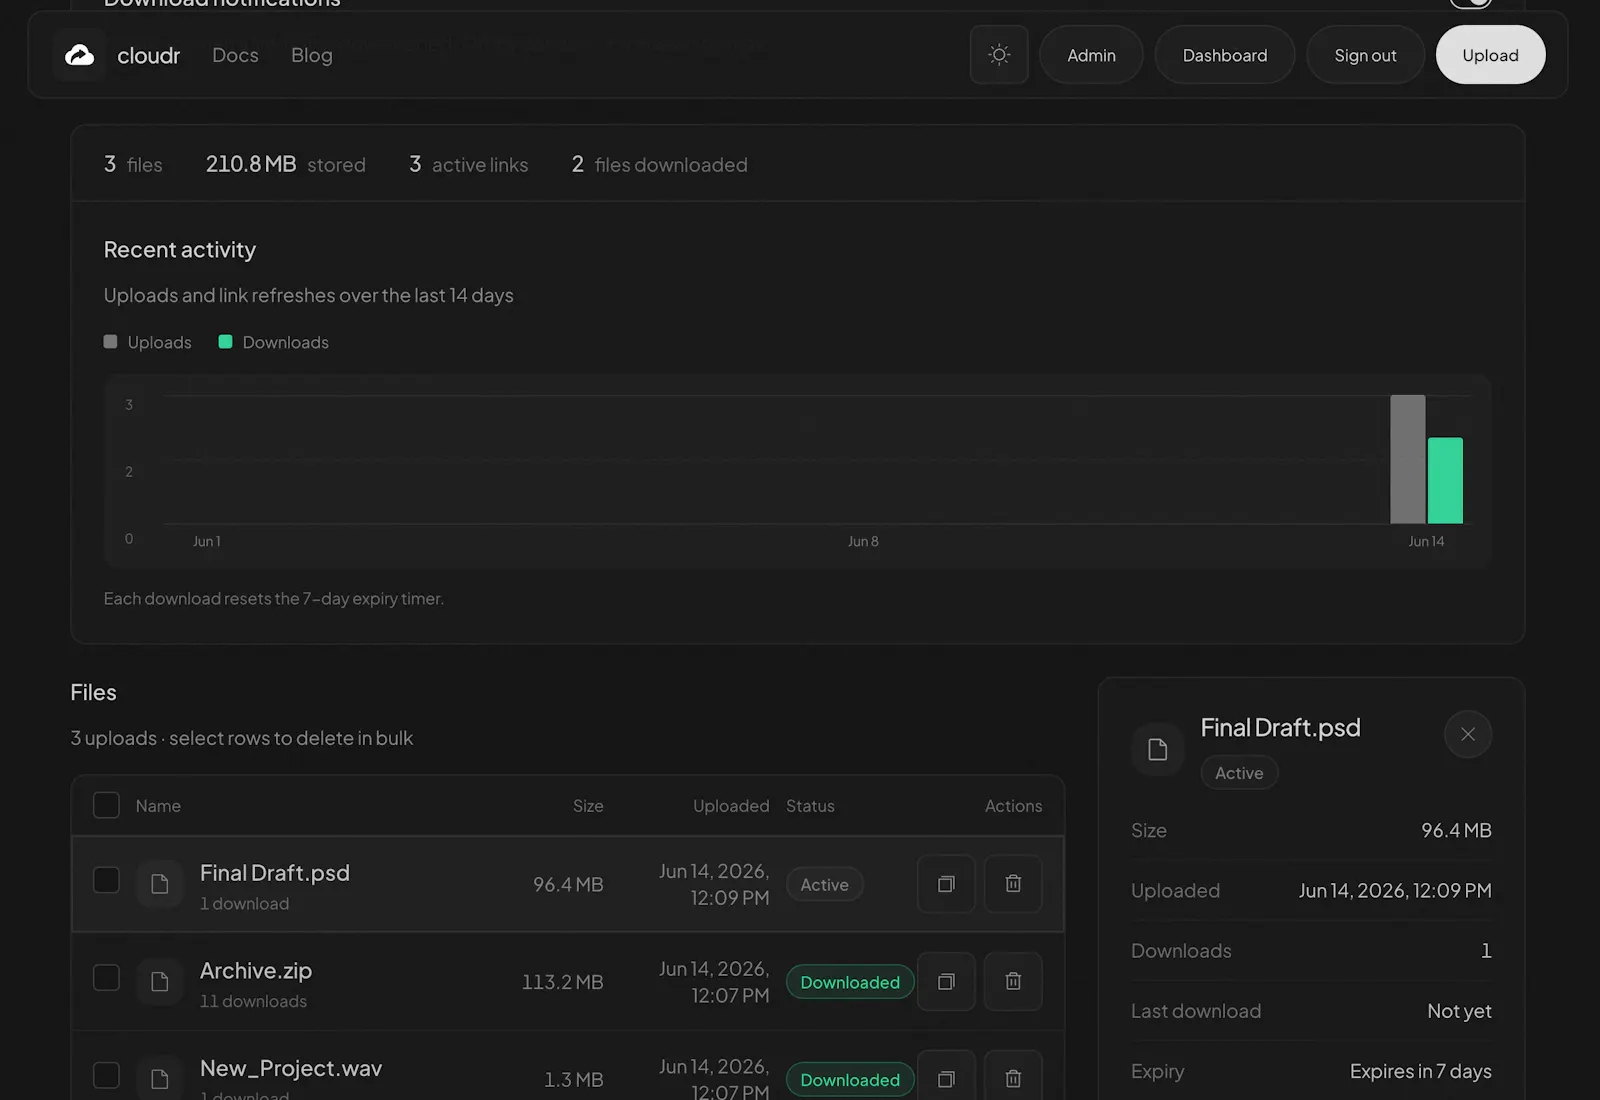The width and height of the screenshot is (1600, 1100).
Task: Select the Archive.zip row checkbox
Action: (x=106, y=978)
